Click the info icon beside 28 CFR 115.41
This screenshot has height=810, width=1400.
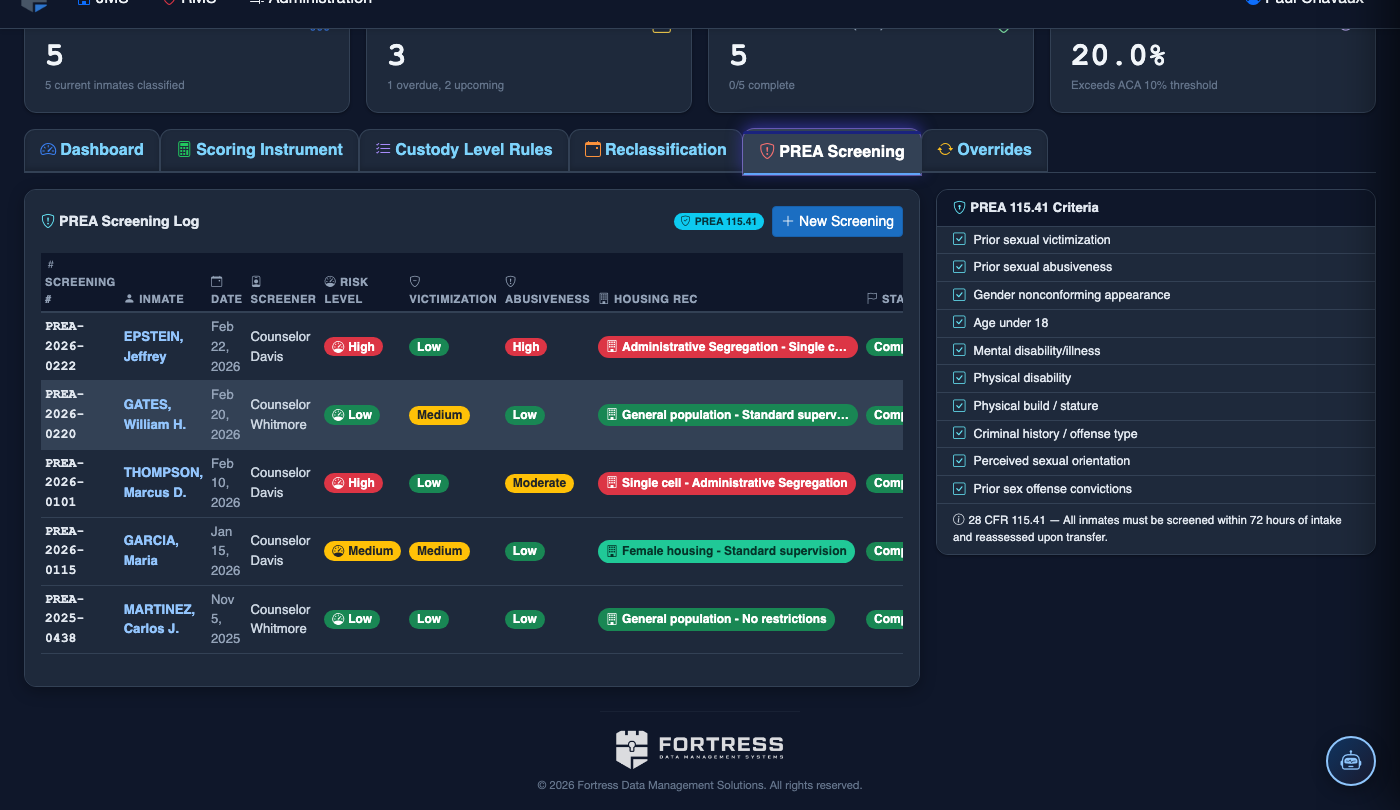959,520
